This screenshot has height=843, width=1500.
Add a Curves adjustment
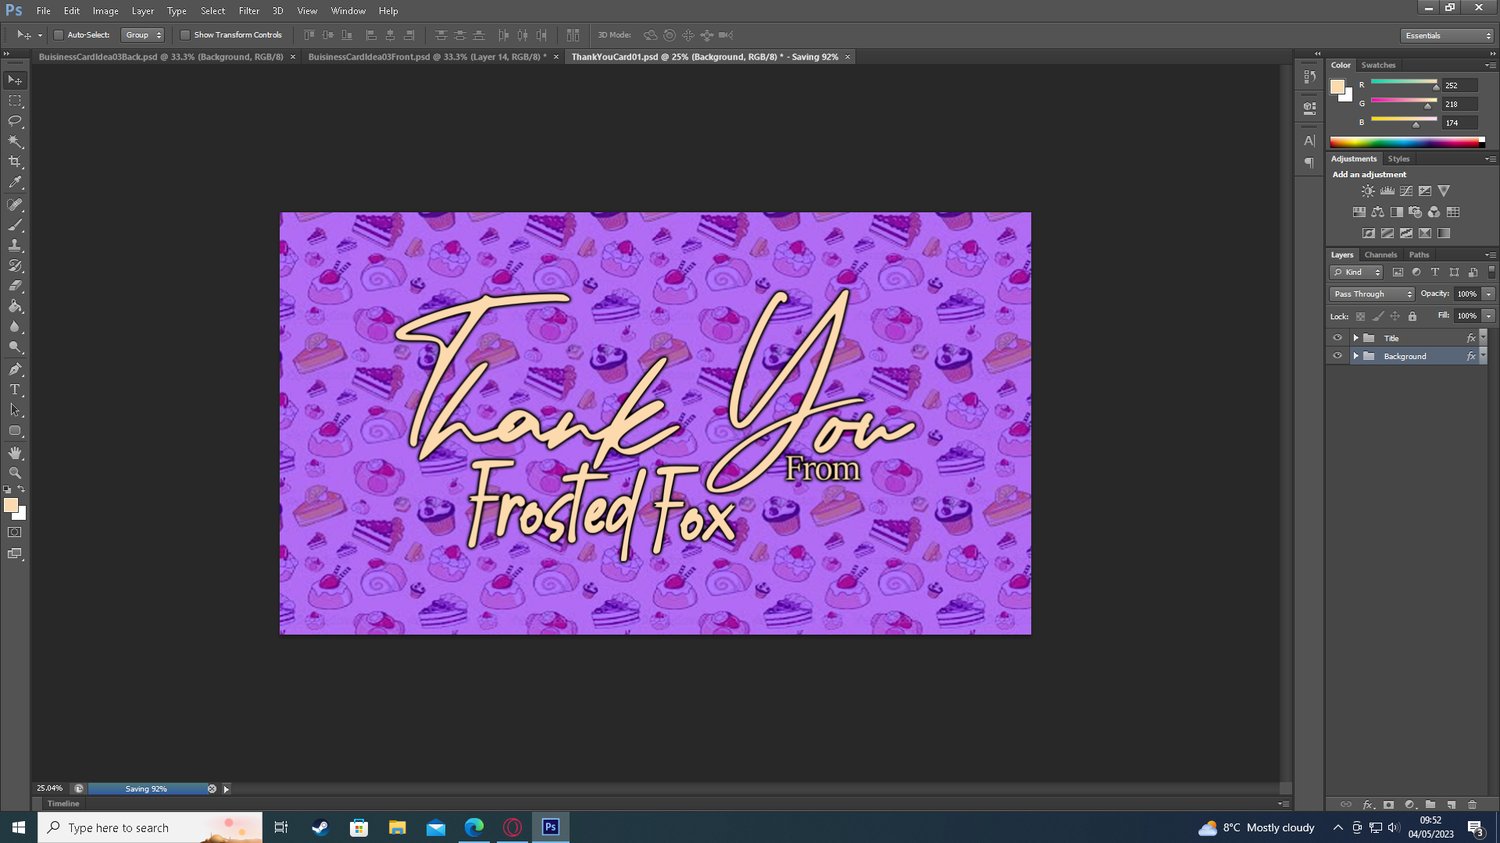pos(1406,191)
